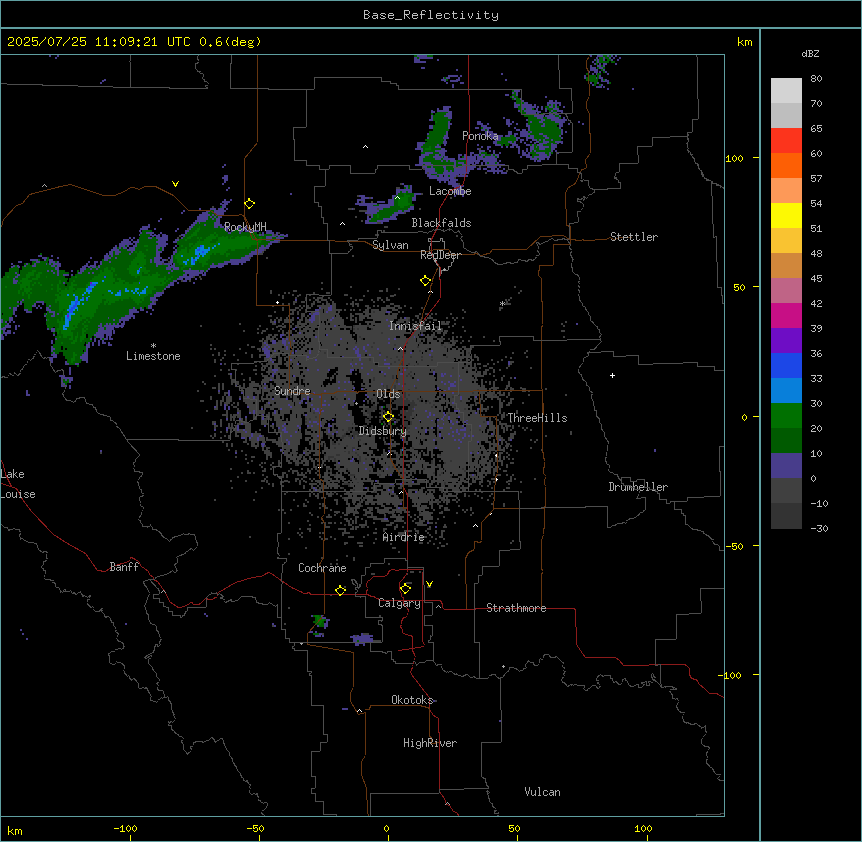Screen dimensions: 862x842
Task: Click the Ponoka city label
Action: tap(480, 136)
